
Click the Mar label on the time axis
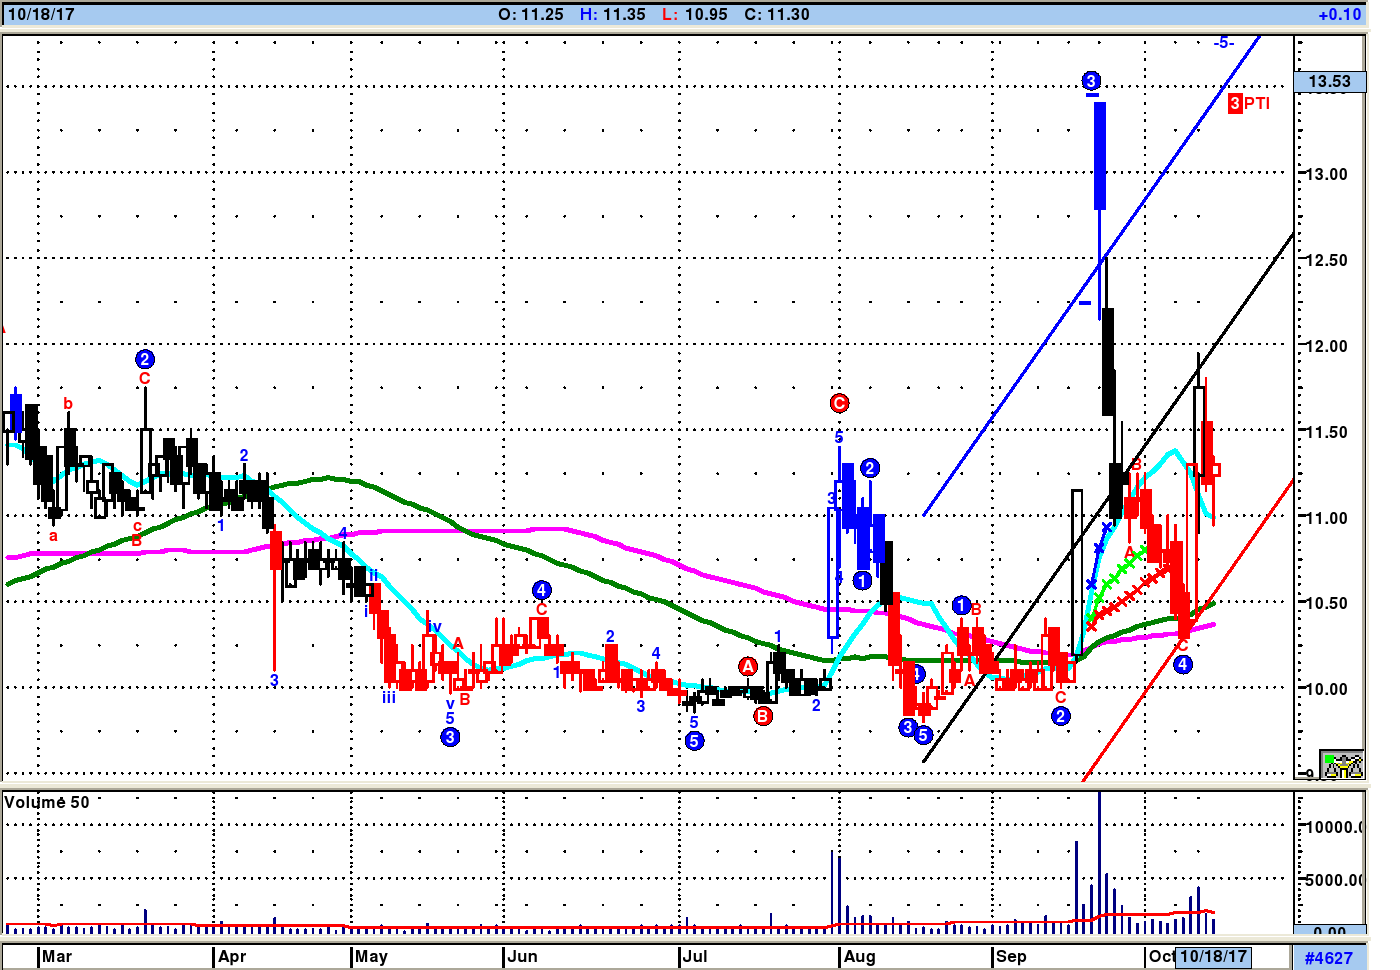click(x=57, y=956)
